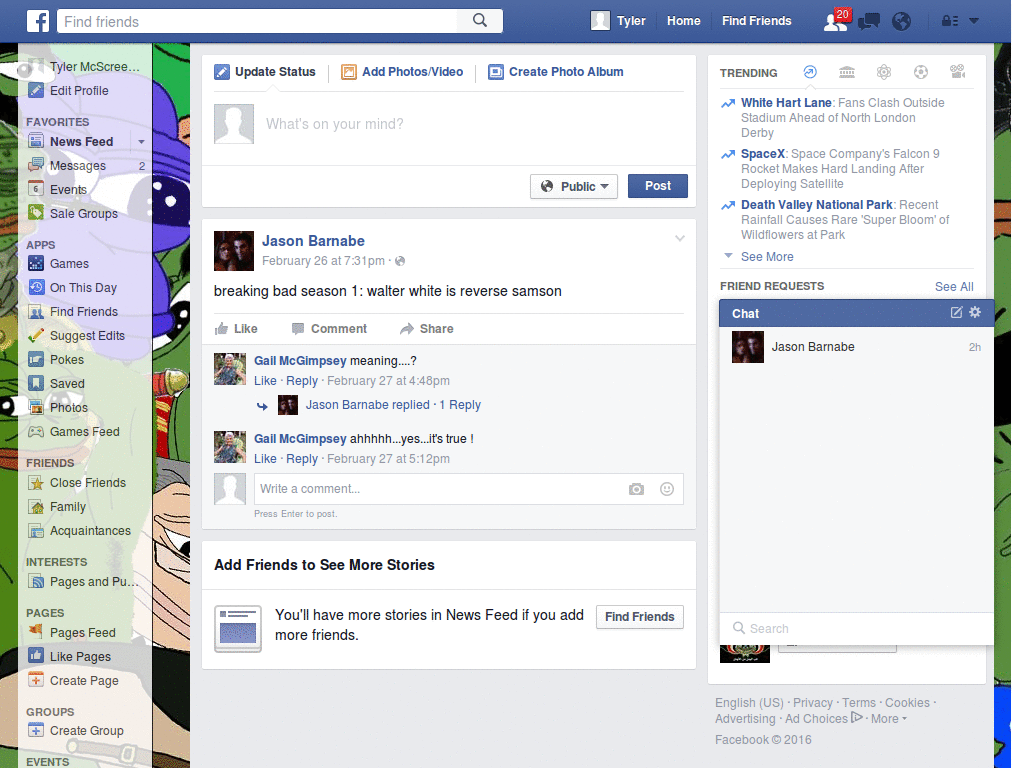
Task: Click the Write a comment field
Action: [438, 489]
